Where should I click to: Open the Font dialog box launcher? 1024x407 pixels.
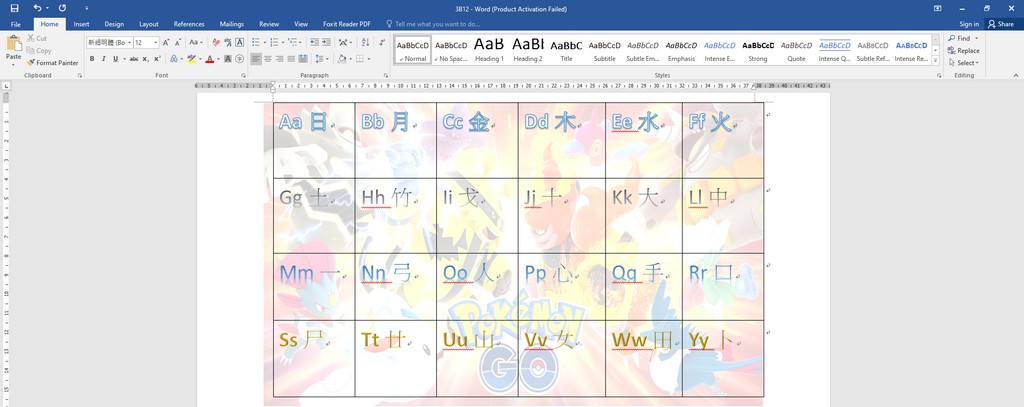(x=243, y=76)
